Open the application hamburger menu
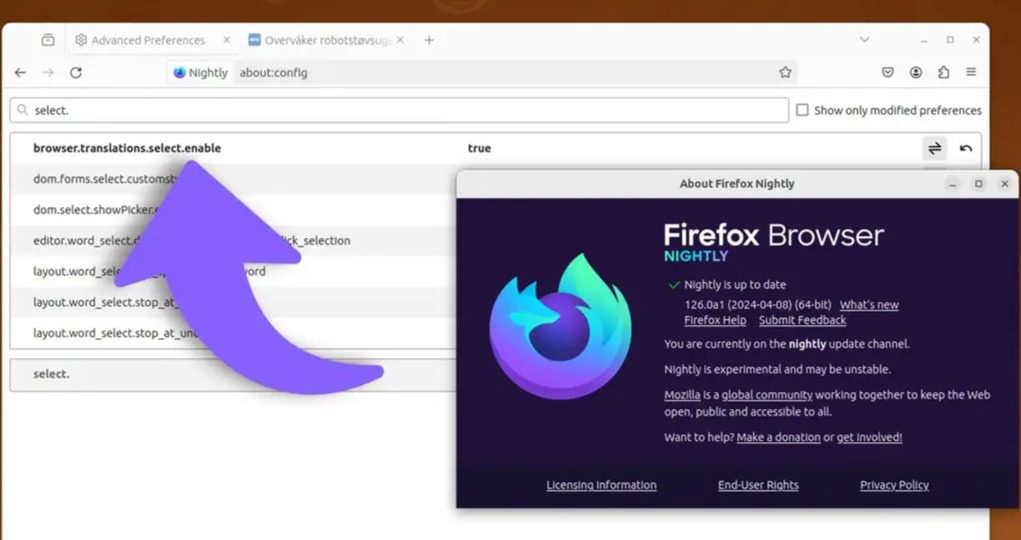Image resolution: width=1021 pixels, height=540 pixels. pos(971,72)
